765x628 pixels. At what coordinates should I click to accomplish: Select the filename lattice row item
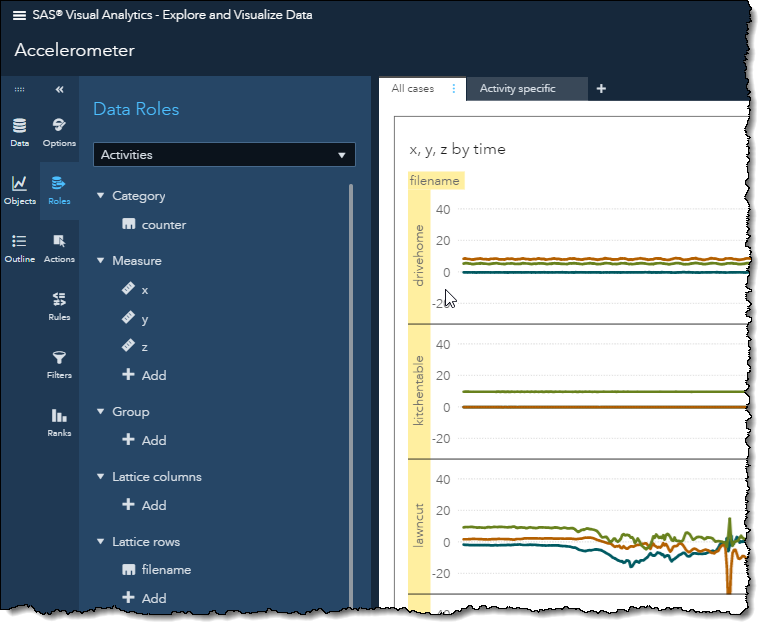click(x=166, y=570)
